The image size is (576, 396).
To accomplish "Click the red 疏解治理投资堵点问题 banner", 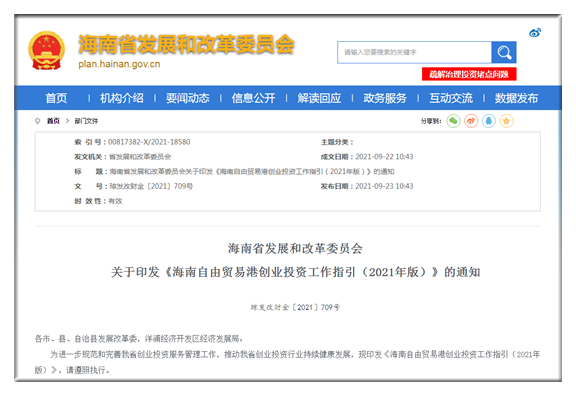I will coord(469,74).
